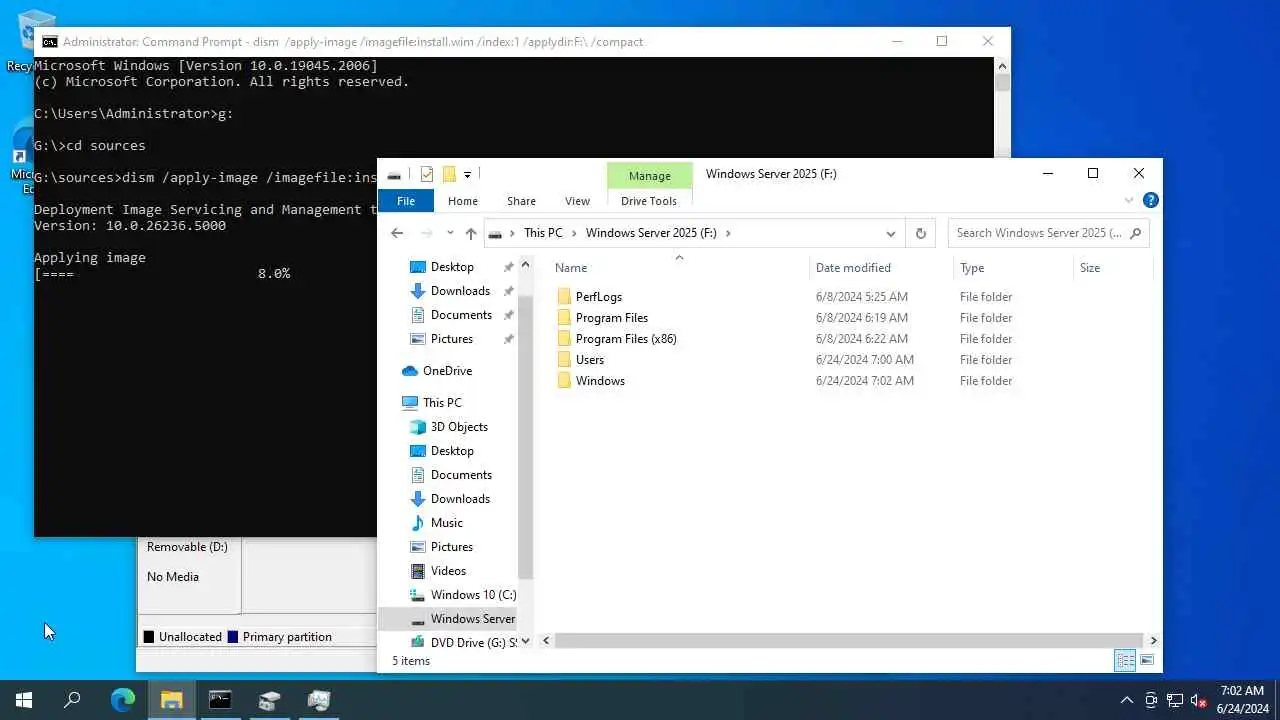This screenshot has height=720, width=1280.
Task: Click the drive icon in Explorer's title bar
Action: coord(394,175)
